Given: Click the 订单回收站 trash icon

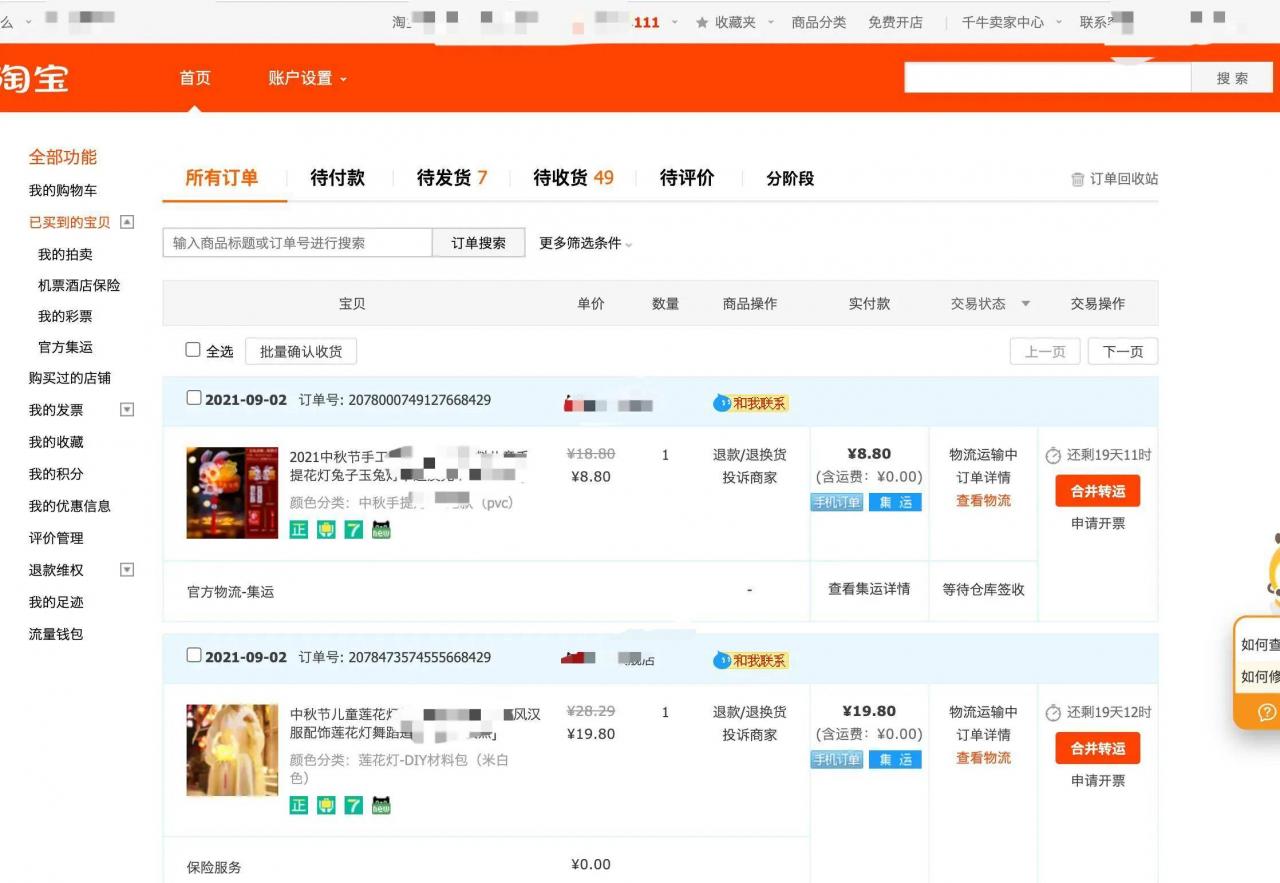Looking at the screenshot, I should [x=1078, y=178].
